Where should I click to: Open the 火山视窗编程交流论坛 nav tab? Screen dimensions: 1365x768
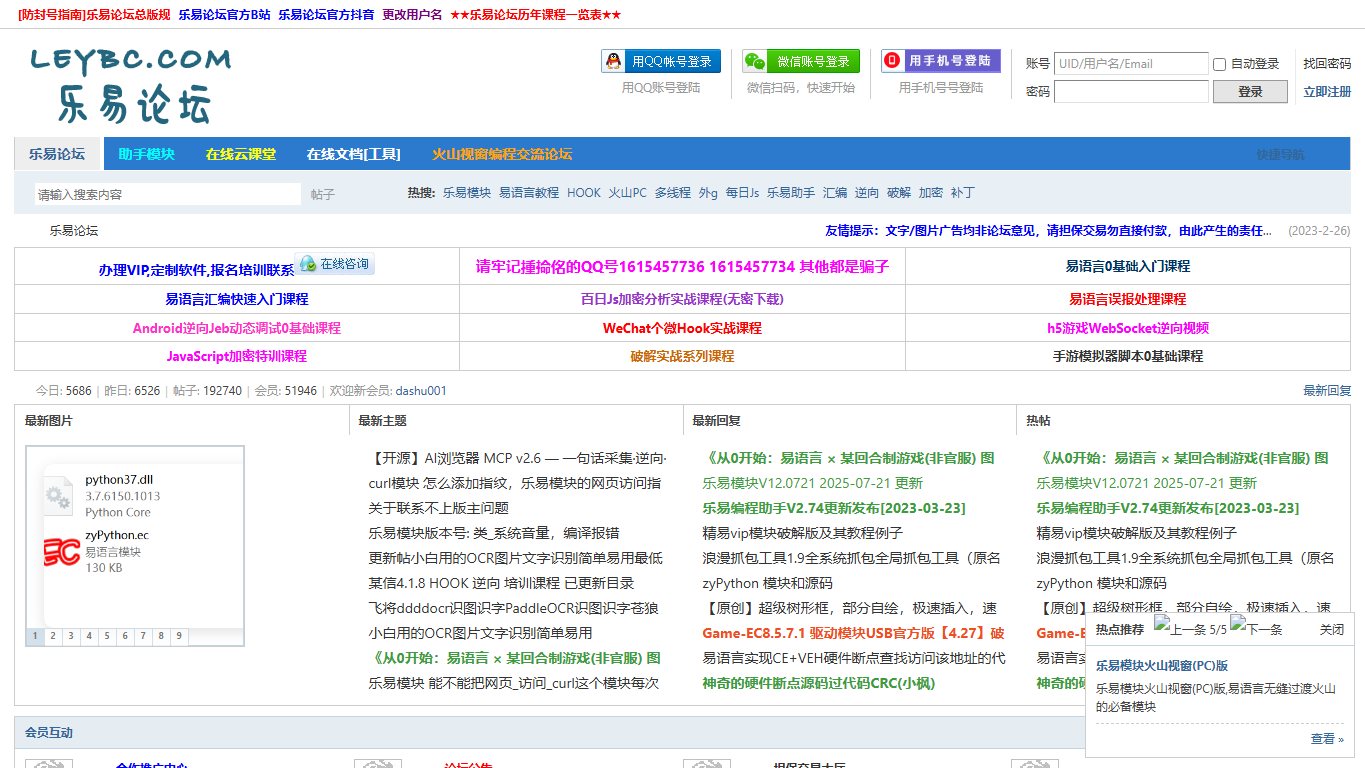pos(502,154)
